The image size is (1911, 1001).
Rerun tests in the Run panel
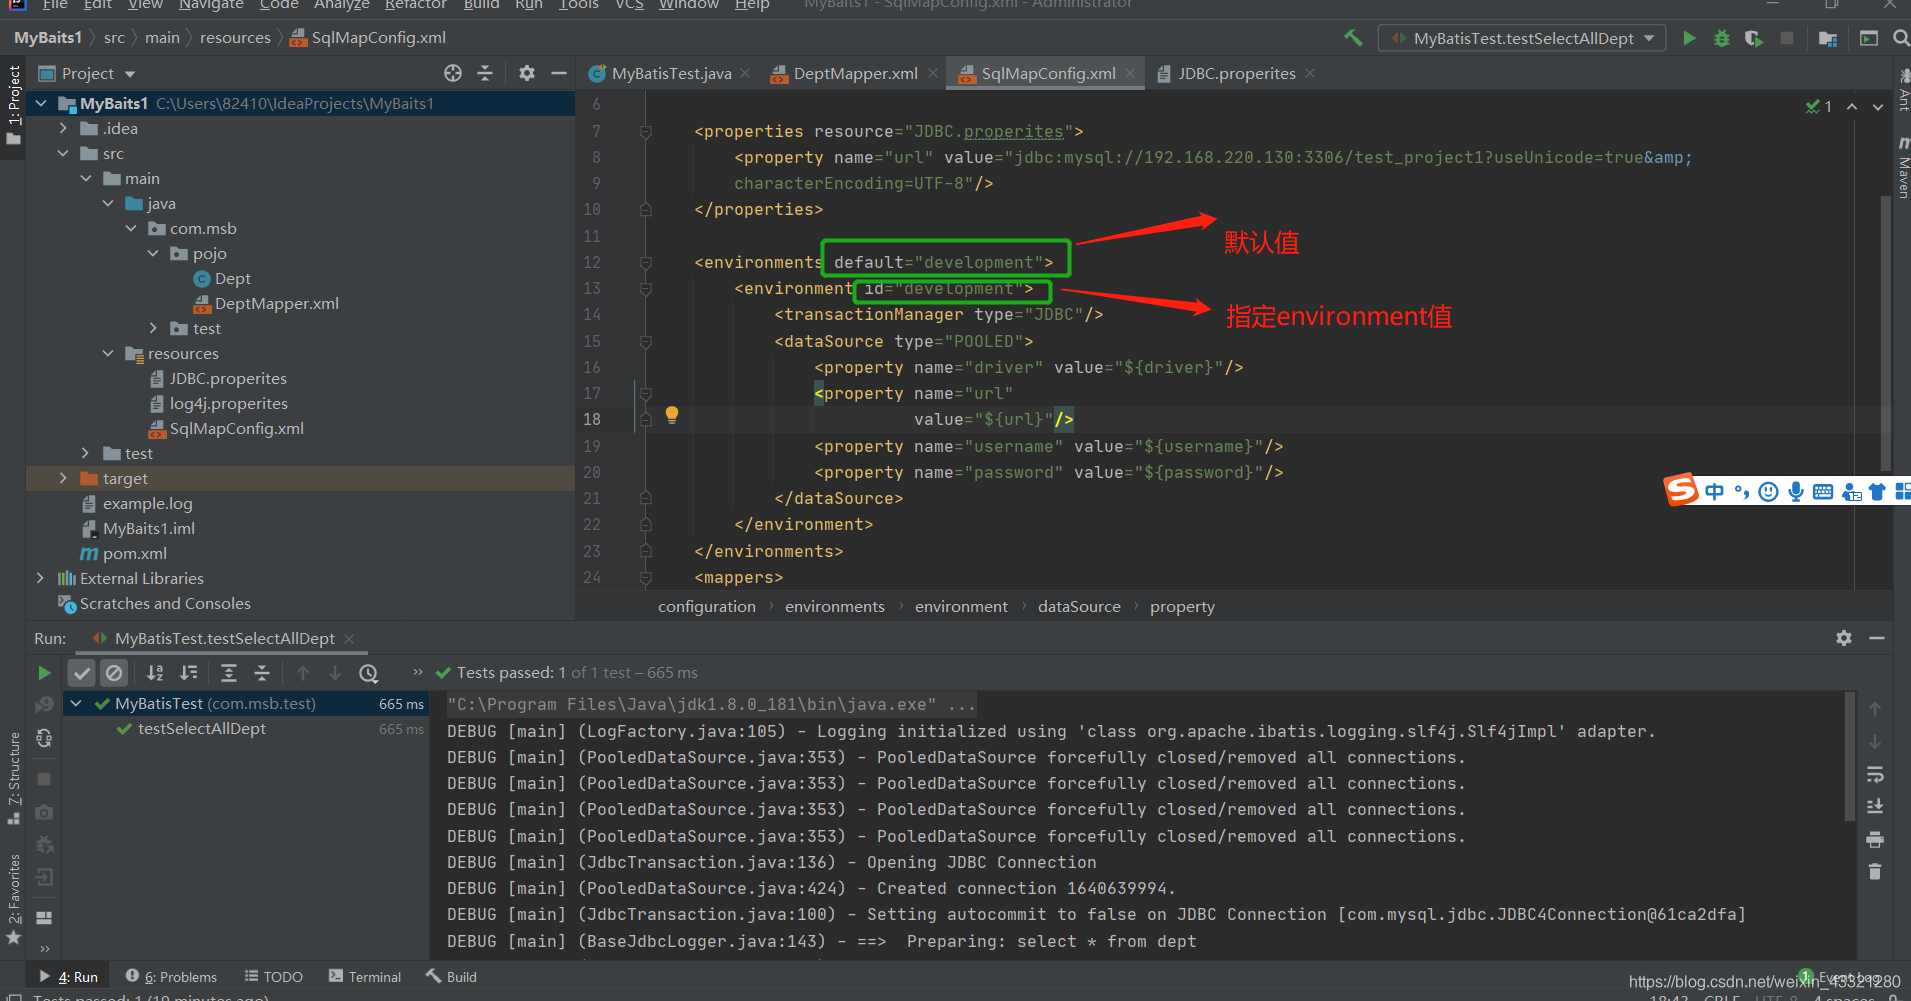tap(44, 673)
